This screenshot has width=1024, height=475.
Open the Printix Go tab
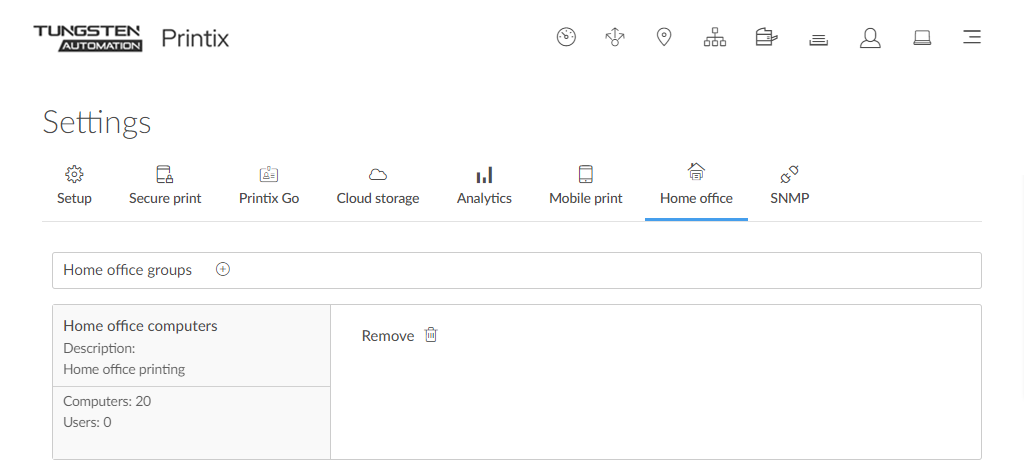click(269, 186)
